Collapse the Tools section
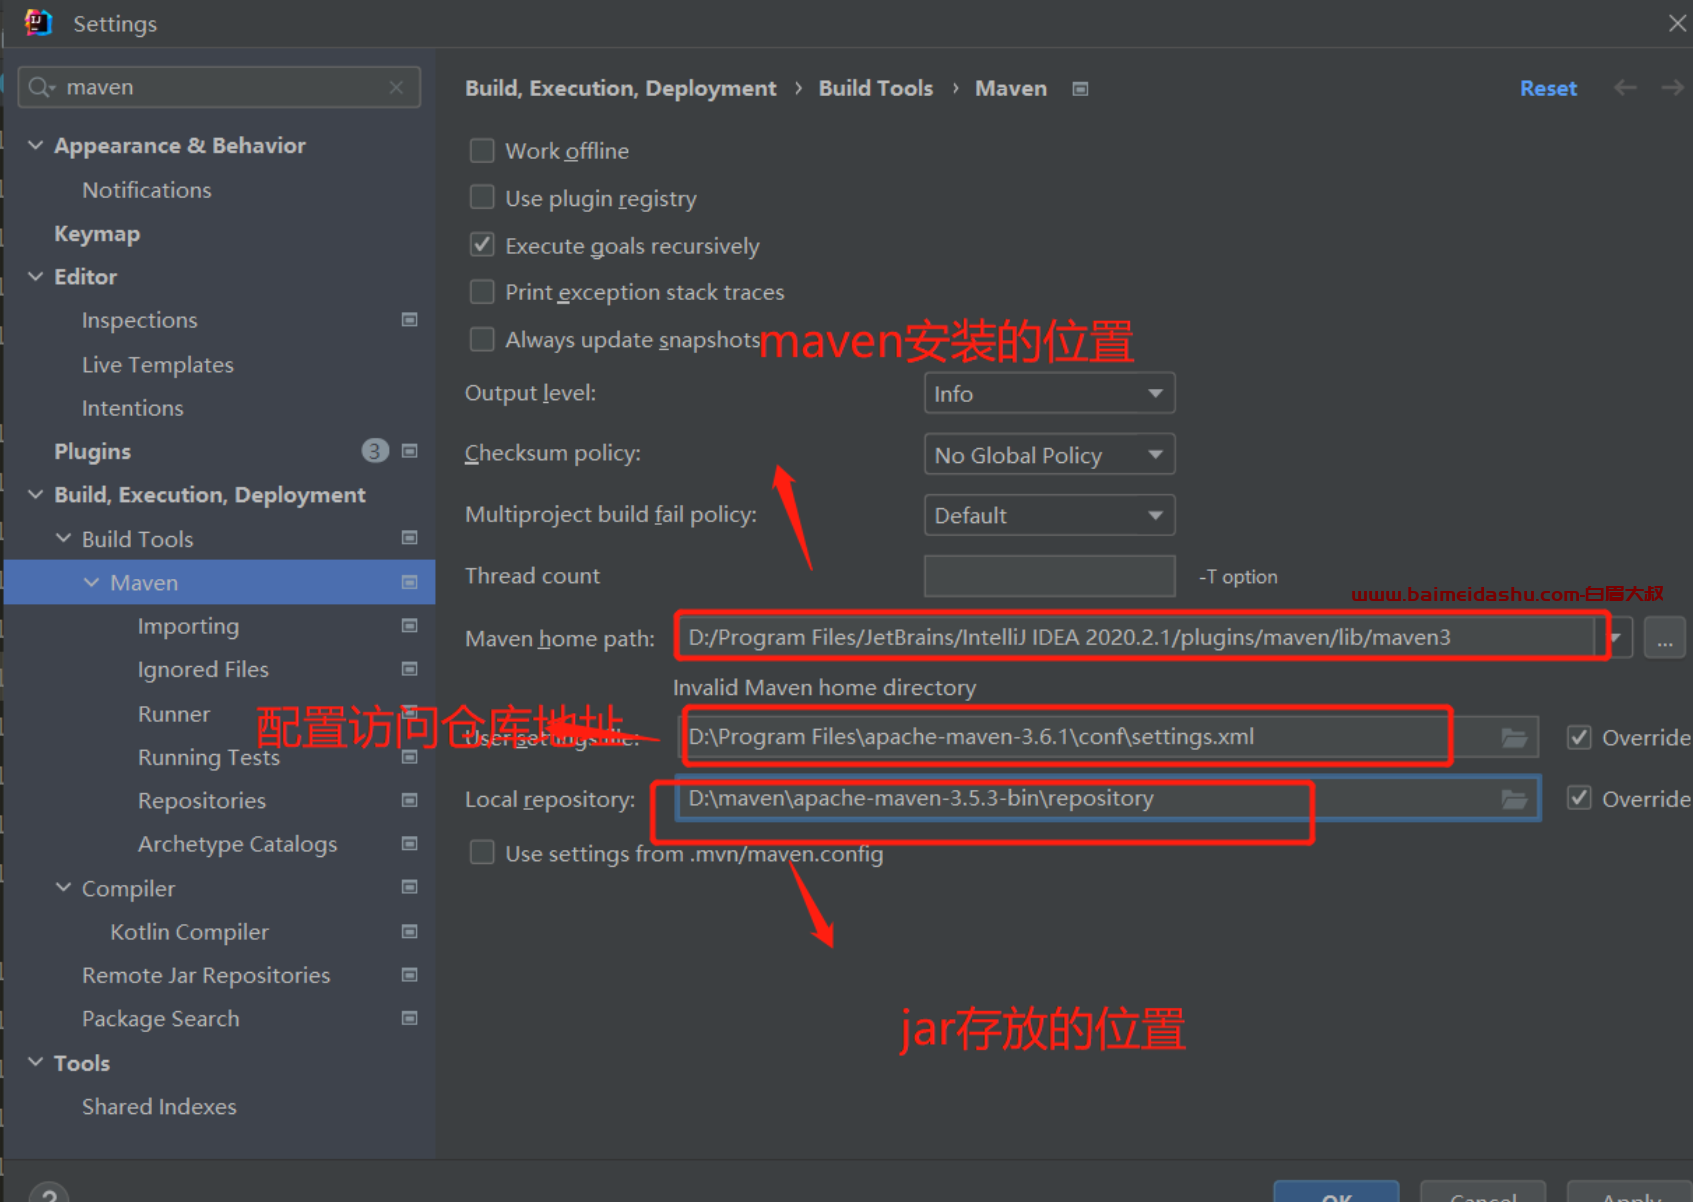Screen dimensions: 1693x1202 pos(35,1062)
